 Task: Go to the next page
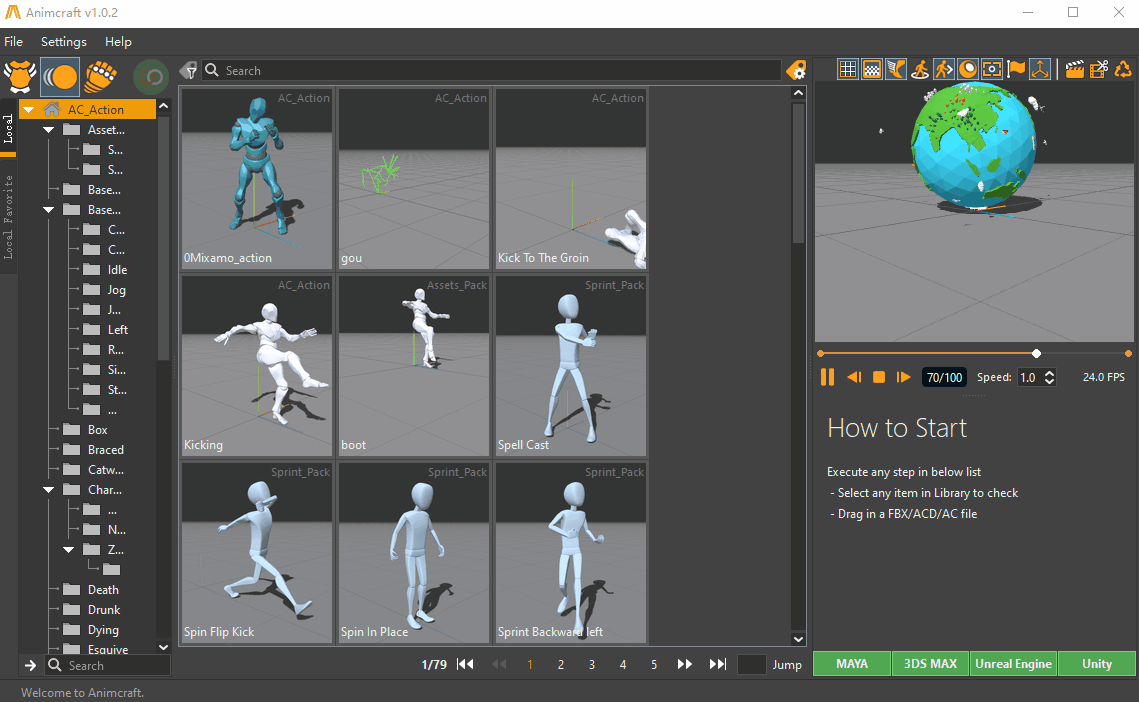tap(684, 664)
